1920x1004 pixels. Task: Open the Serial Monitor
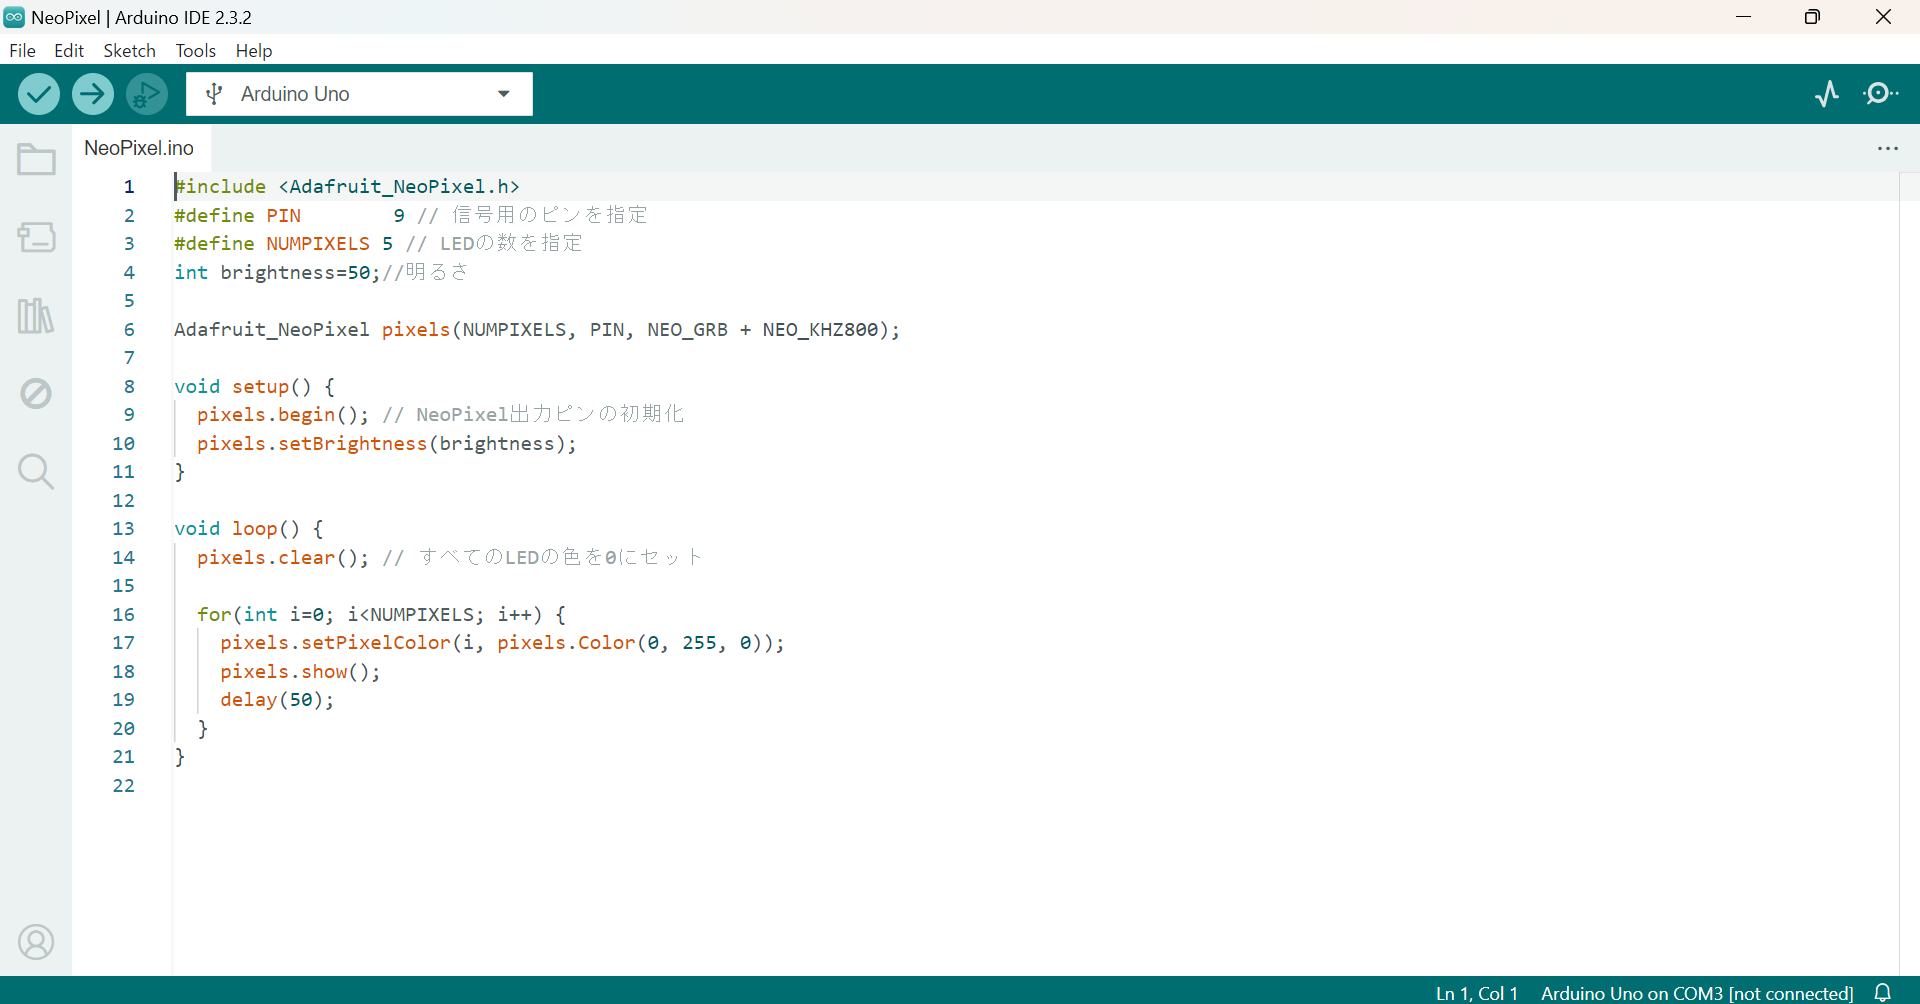1881,94
